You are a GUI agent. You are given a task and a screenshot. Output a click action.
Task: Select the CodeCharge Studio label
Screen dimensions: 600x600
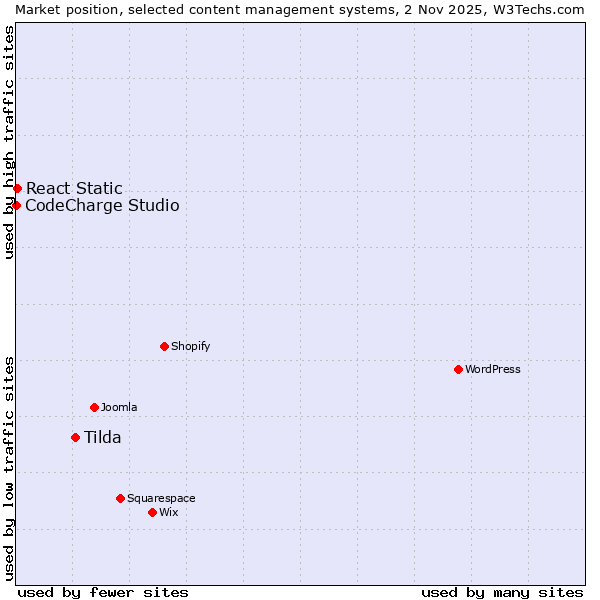(x=102, y=205)
